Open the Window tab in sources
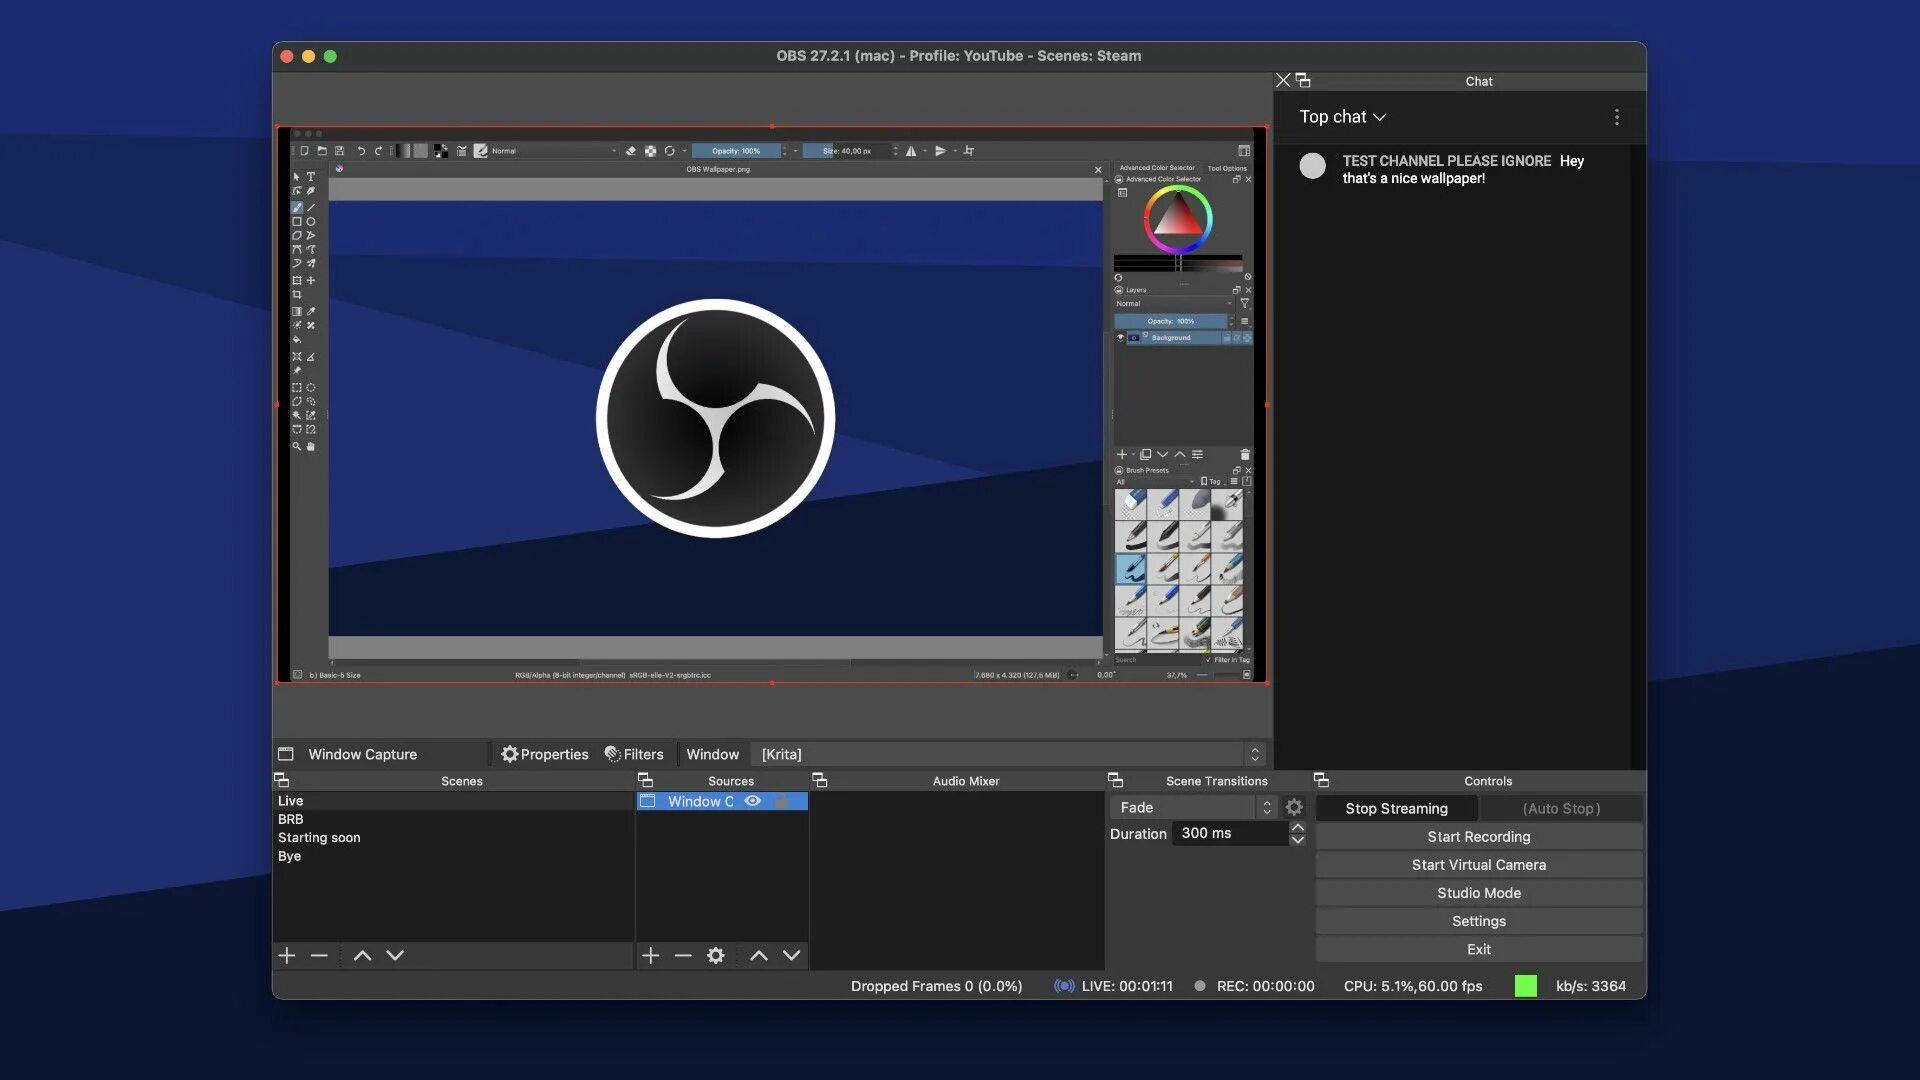The height and width of the screenshot is (1080, 1920). (x=711, y=754)
